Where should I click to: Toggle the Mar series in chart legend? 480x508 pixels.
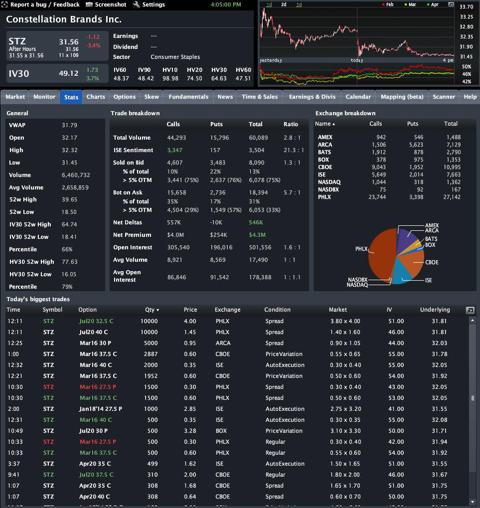410,5
